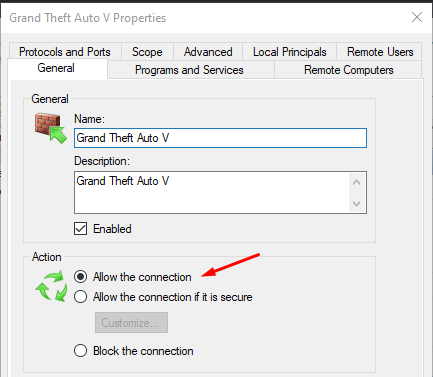The height and width of the screenshot is (377, 433).
Task: Switch to the Scope tab
Action: pos(147,52)
